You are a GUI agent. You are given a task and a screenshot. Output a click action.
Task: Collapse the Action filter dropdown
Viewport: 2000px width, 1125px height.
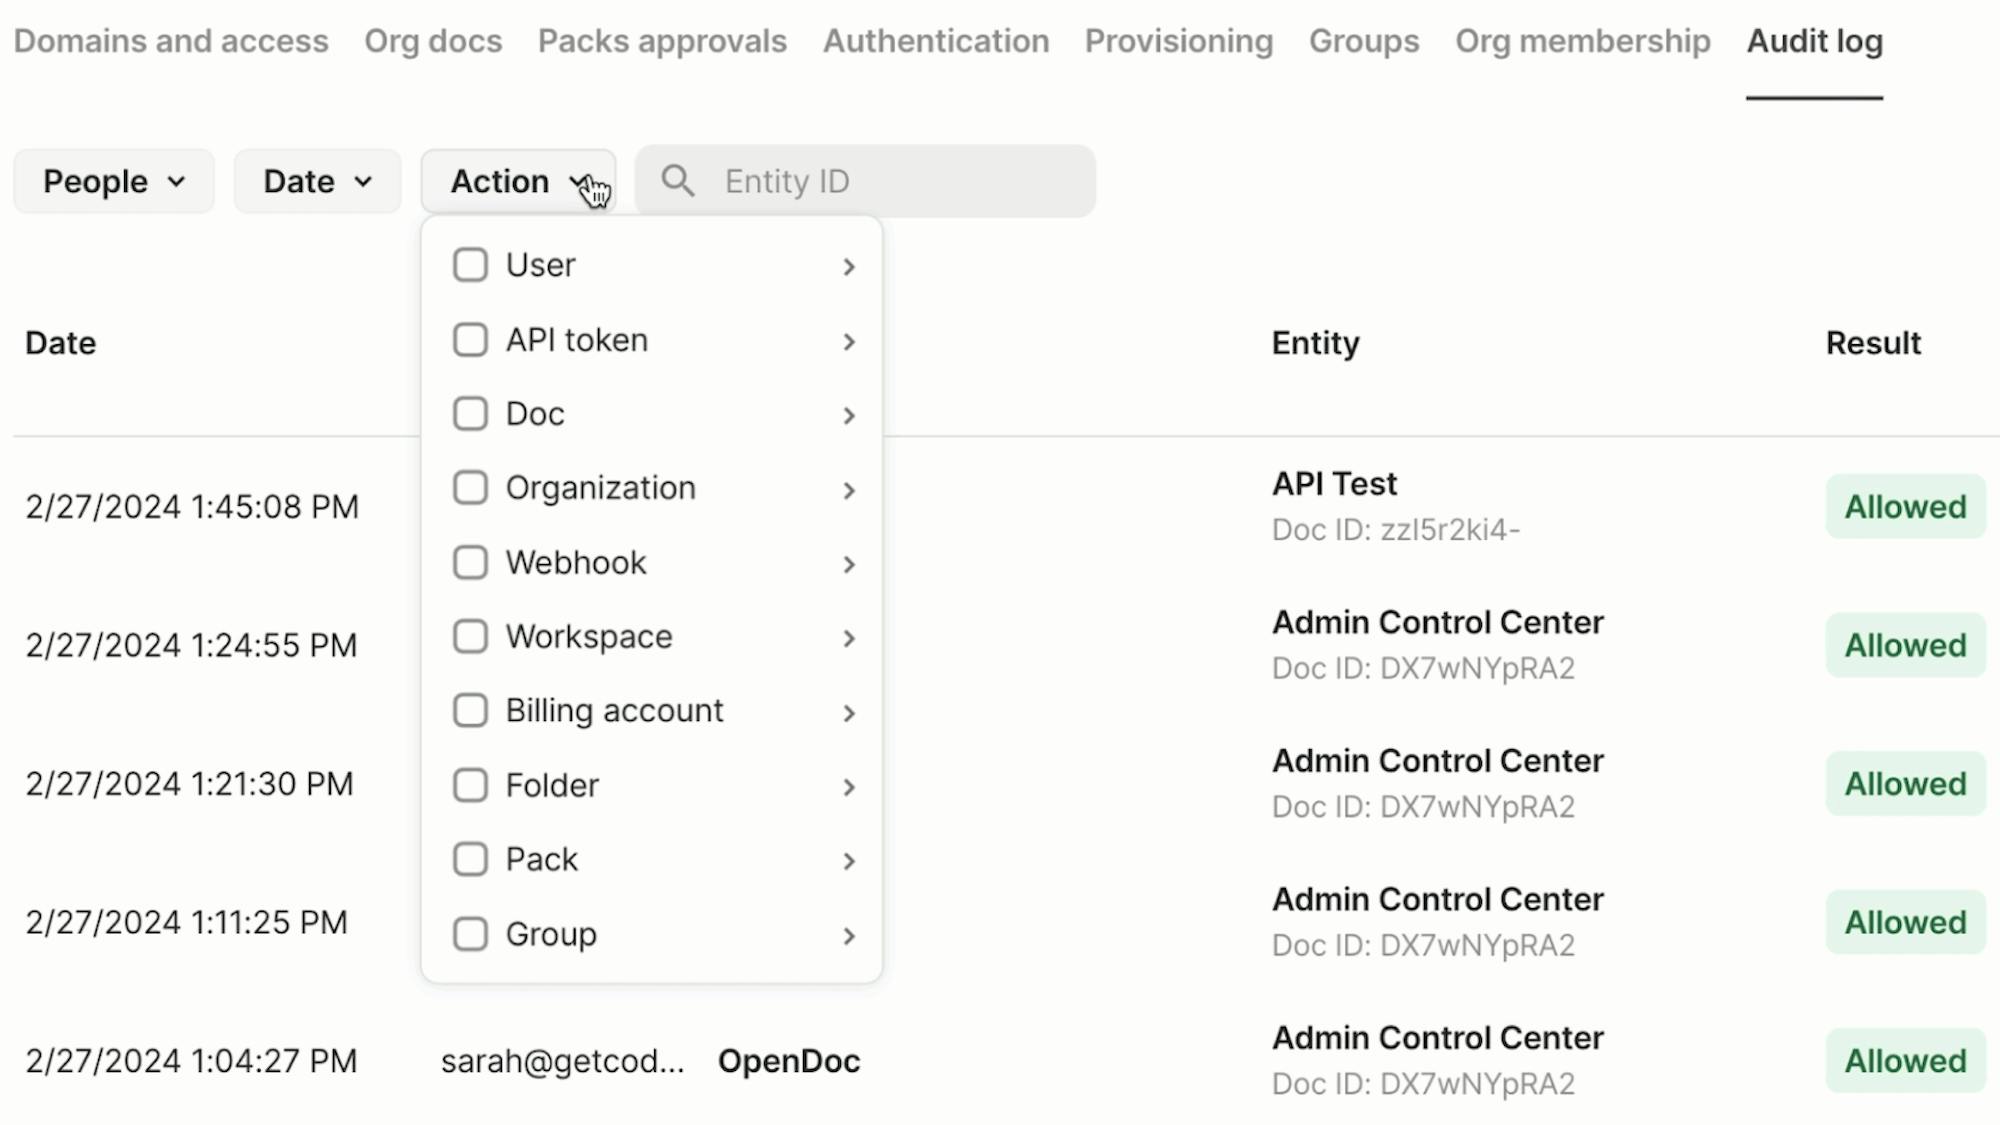point(517,181)
